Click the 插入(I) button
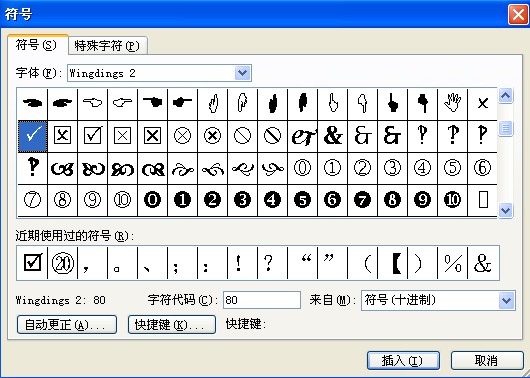This screenshot has height=378, width=530. pos(403,360)
